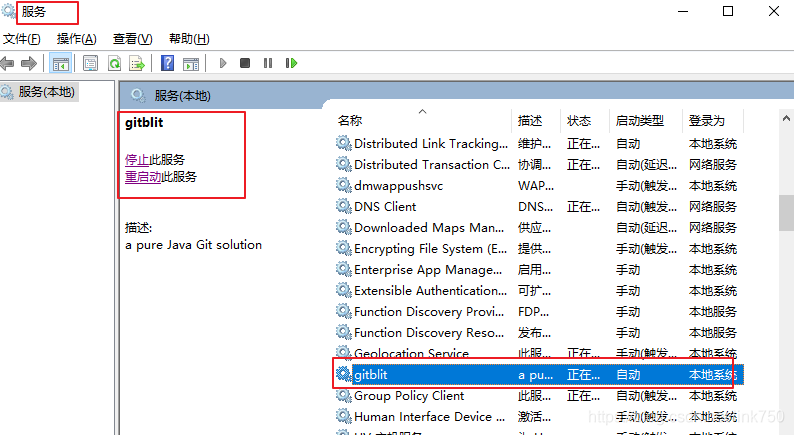Click the Stop service square icon
The width and height of the screenshot is (794, 435).
(x=245, y=63)
